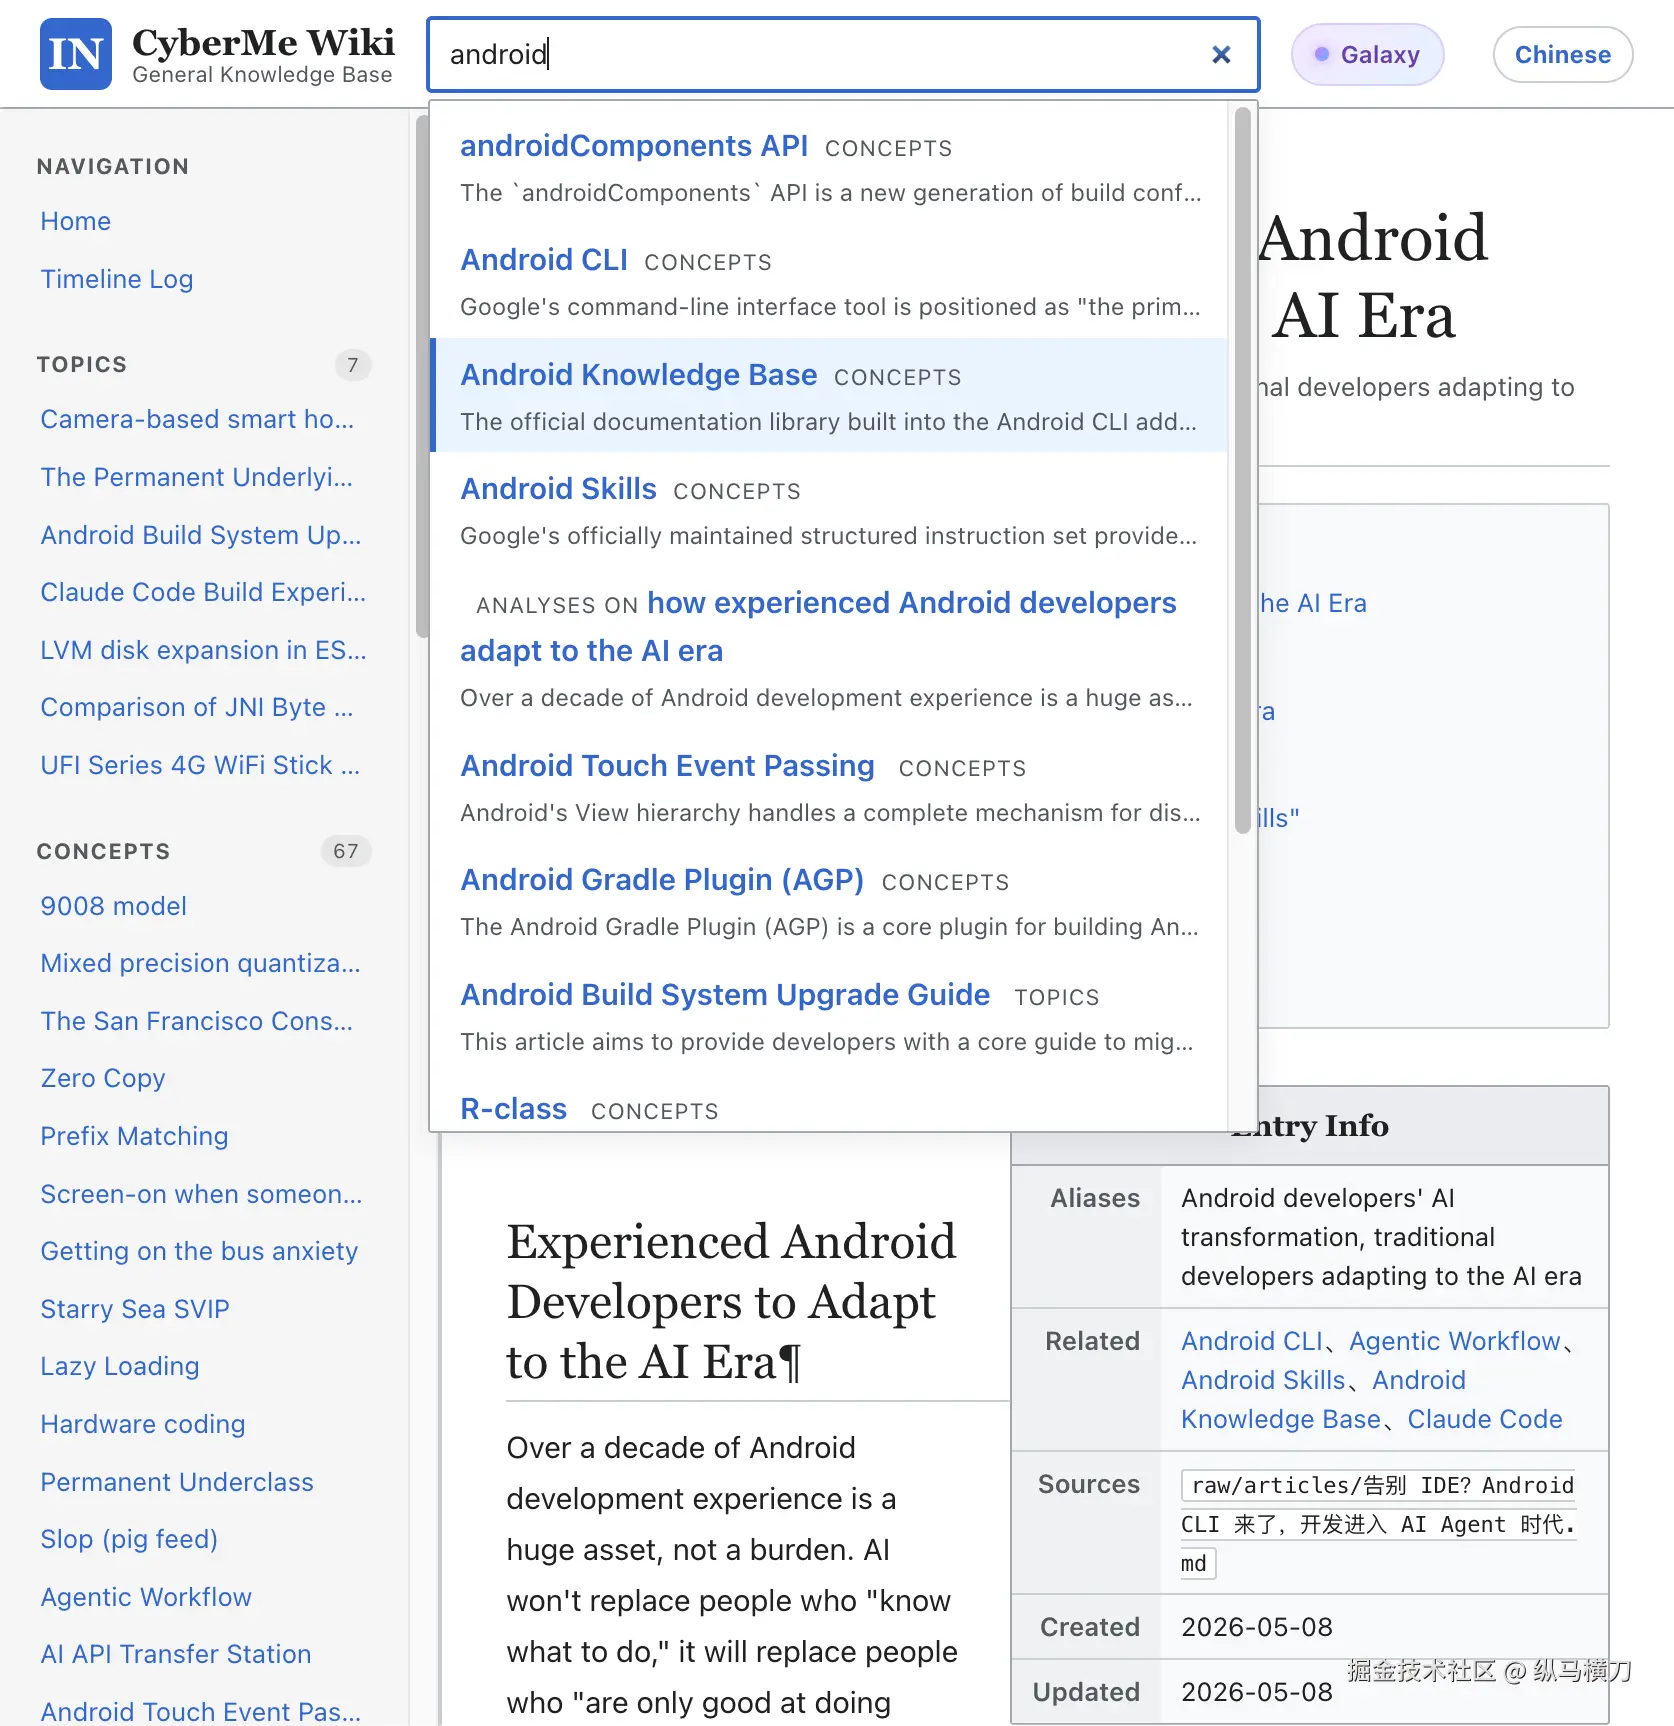1674x1726 pixels.
Task: Go to Home in navigation
Action: (x=76, y=221)
